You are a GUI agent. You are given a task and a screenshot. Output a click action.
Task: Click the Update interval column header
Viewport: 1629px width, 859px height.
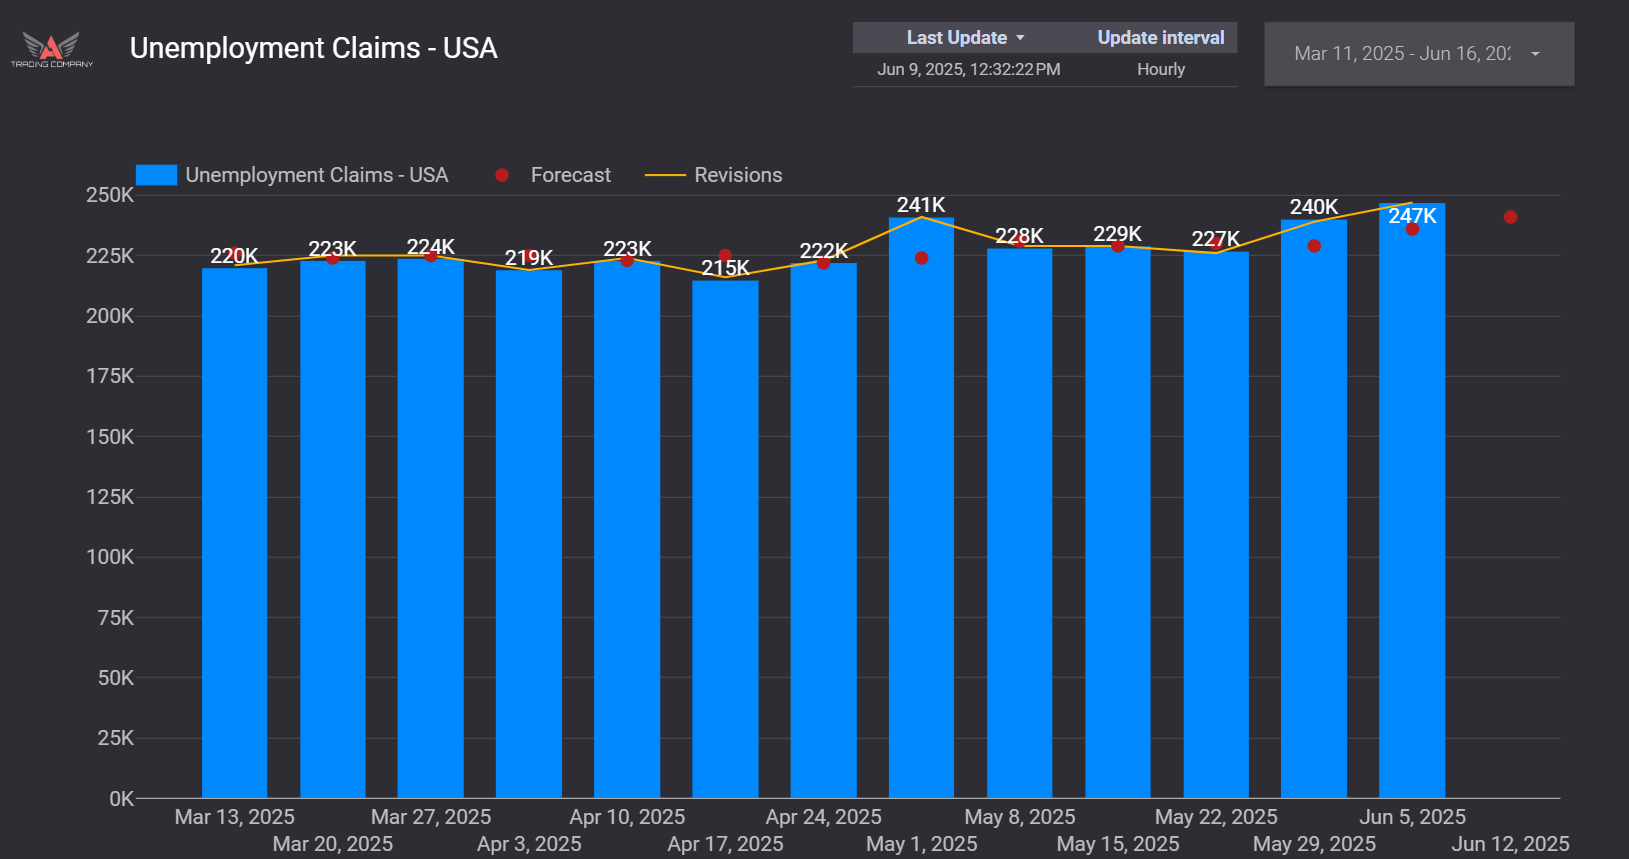[1160, 38]
